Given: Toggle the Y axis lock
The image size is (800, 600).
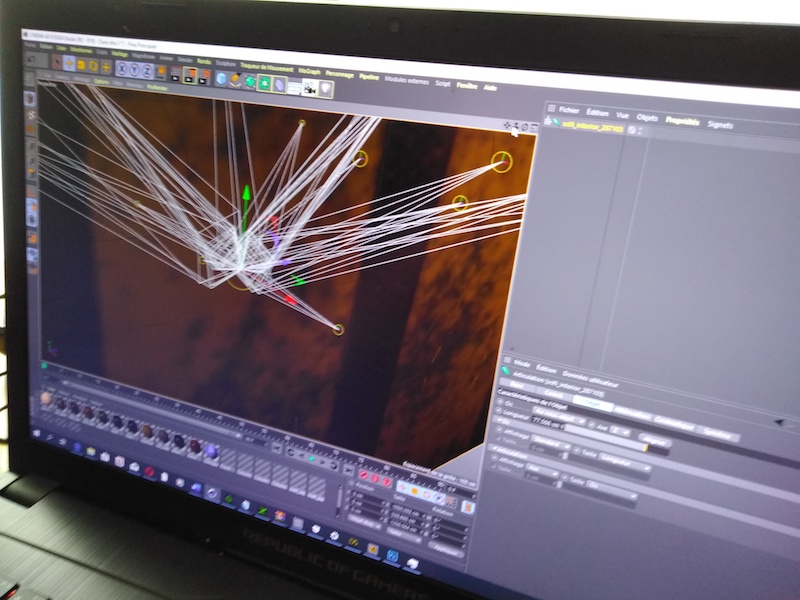Looking at the screenshot, I should (134, 69).
